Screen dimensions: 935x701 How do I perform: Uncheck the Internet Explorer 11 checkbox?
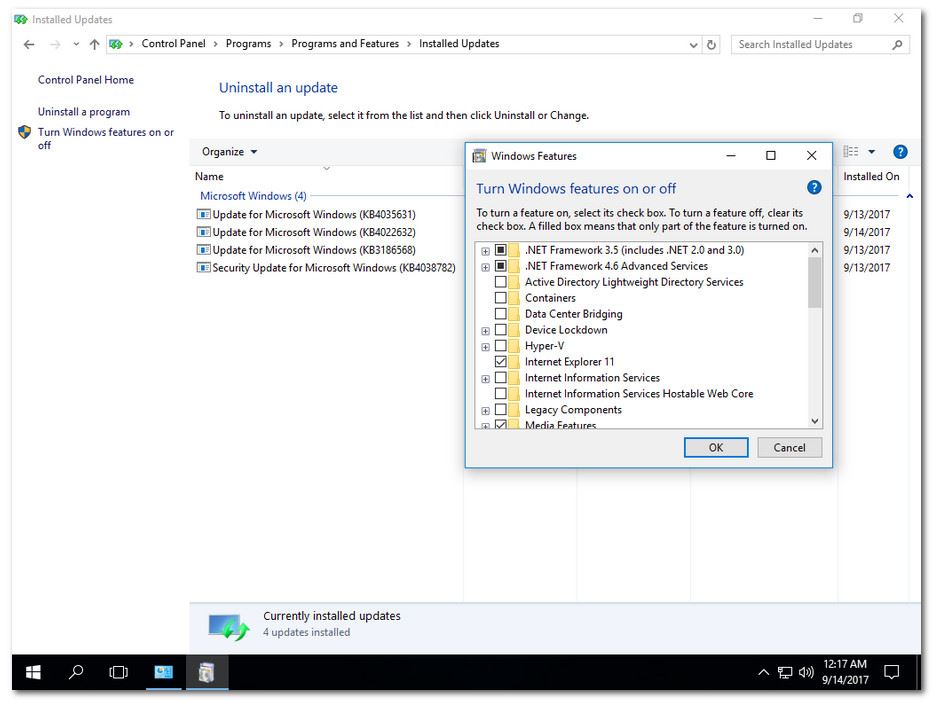[501, 362]
